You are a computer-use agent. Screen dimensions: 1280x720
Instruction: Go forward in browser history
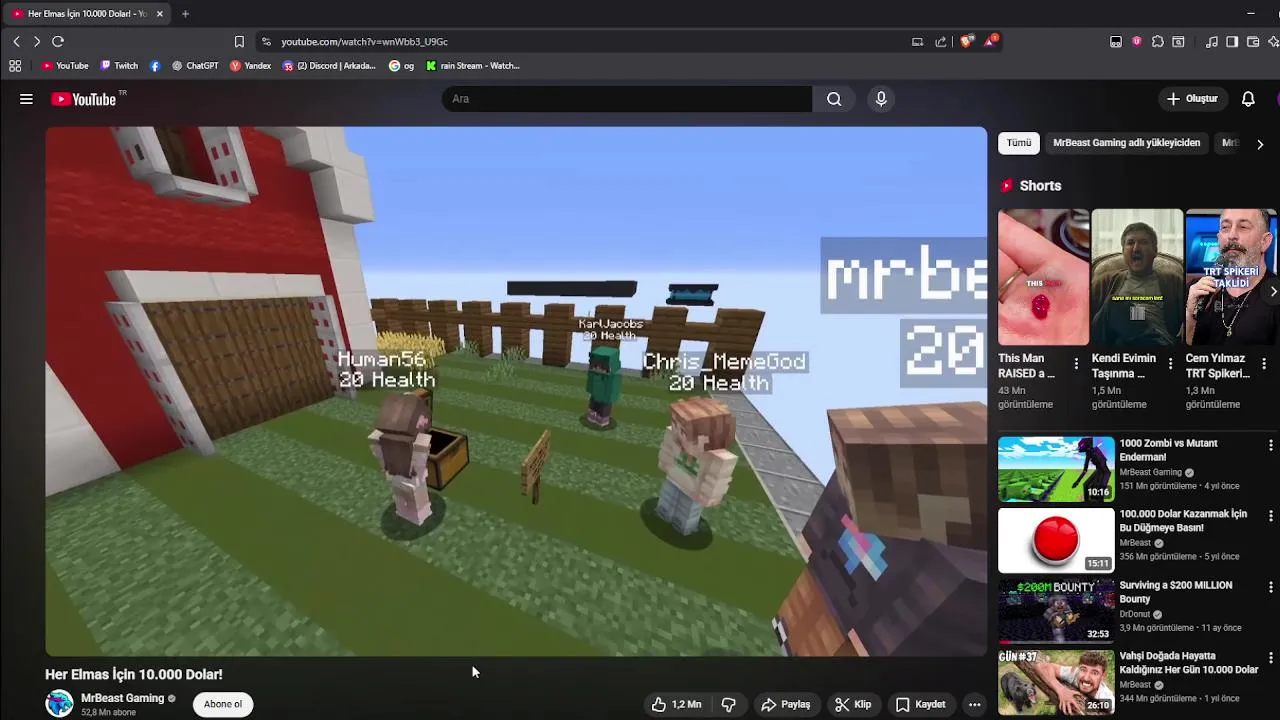37,41
